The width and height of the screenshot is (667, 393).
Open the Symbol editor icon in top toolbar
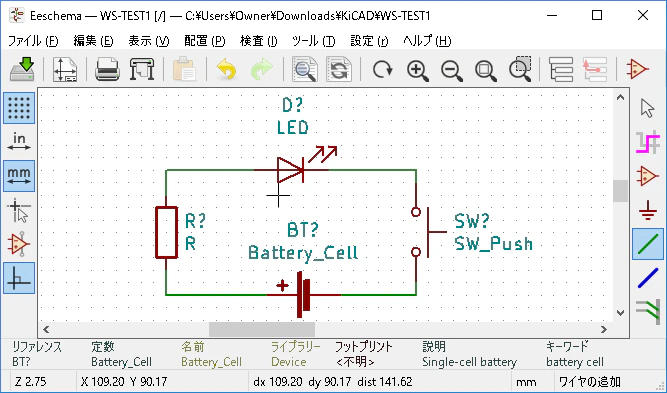(637, 69)
